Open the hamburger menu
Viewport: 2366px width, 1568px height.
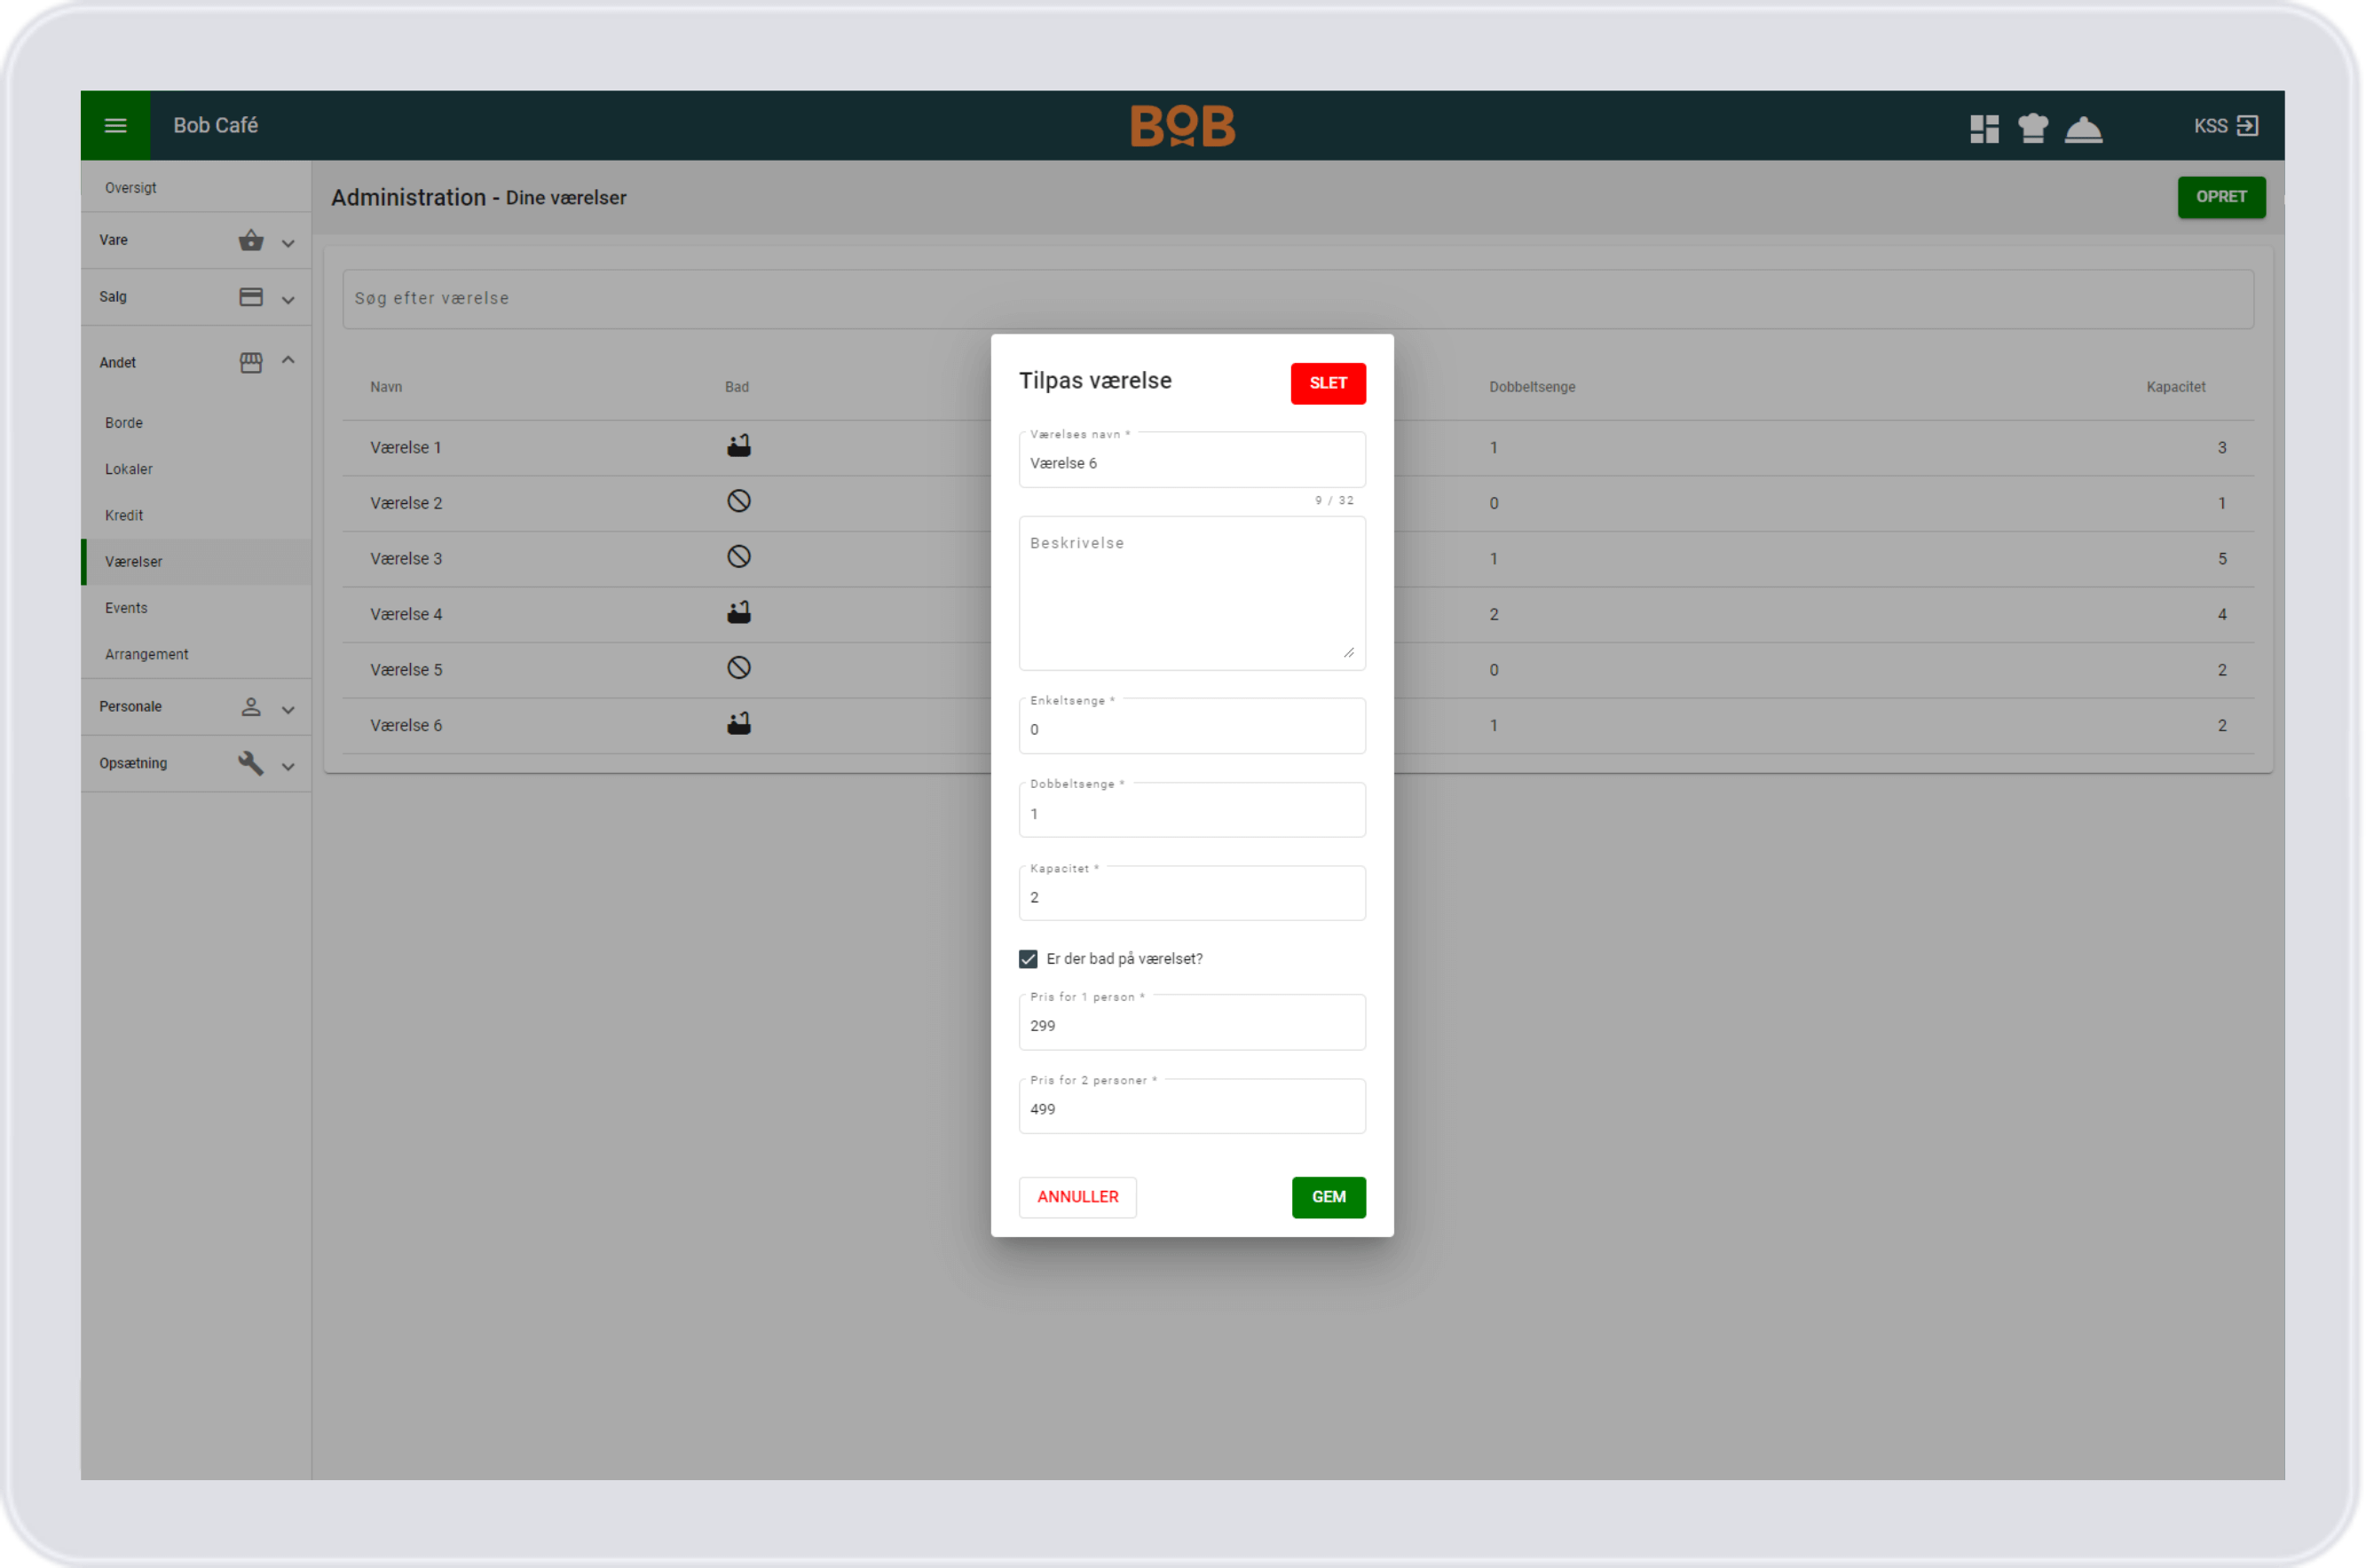pos(116,126)
